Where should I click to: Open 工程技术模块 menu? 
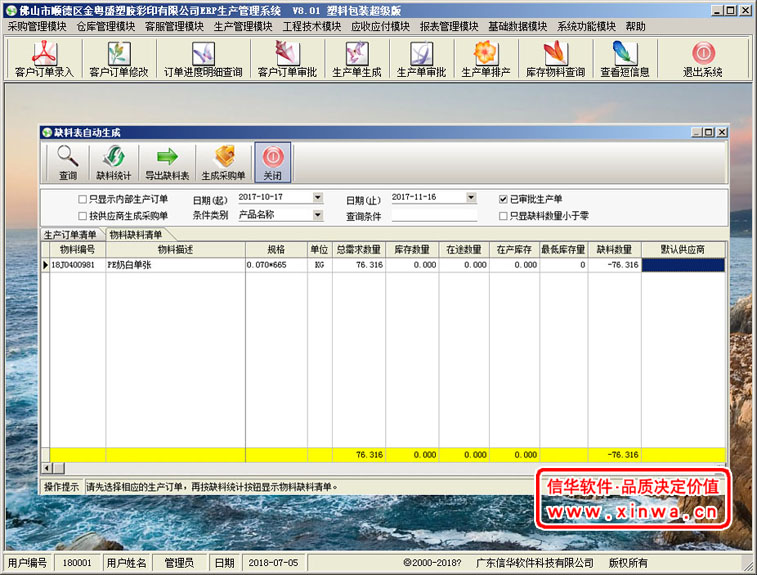tap(312, 27)
